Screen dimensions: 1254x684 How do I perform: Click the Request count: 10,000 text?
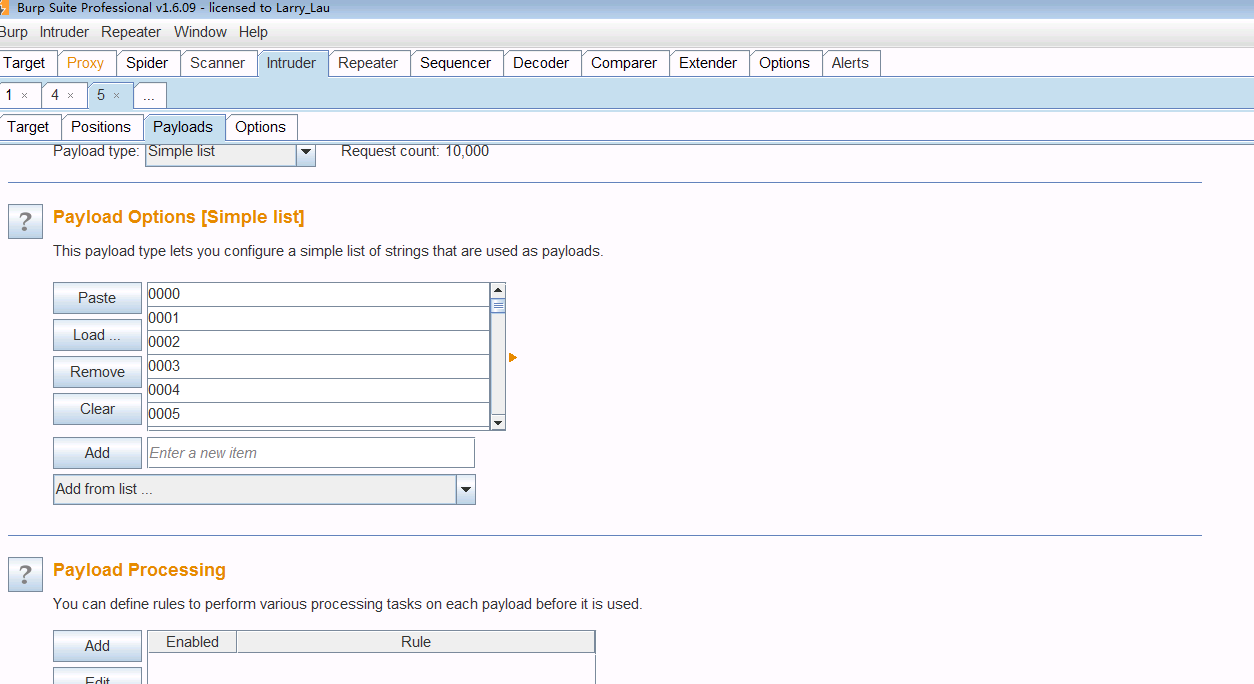coord(415,151)
